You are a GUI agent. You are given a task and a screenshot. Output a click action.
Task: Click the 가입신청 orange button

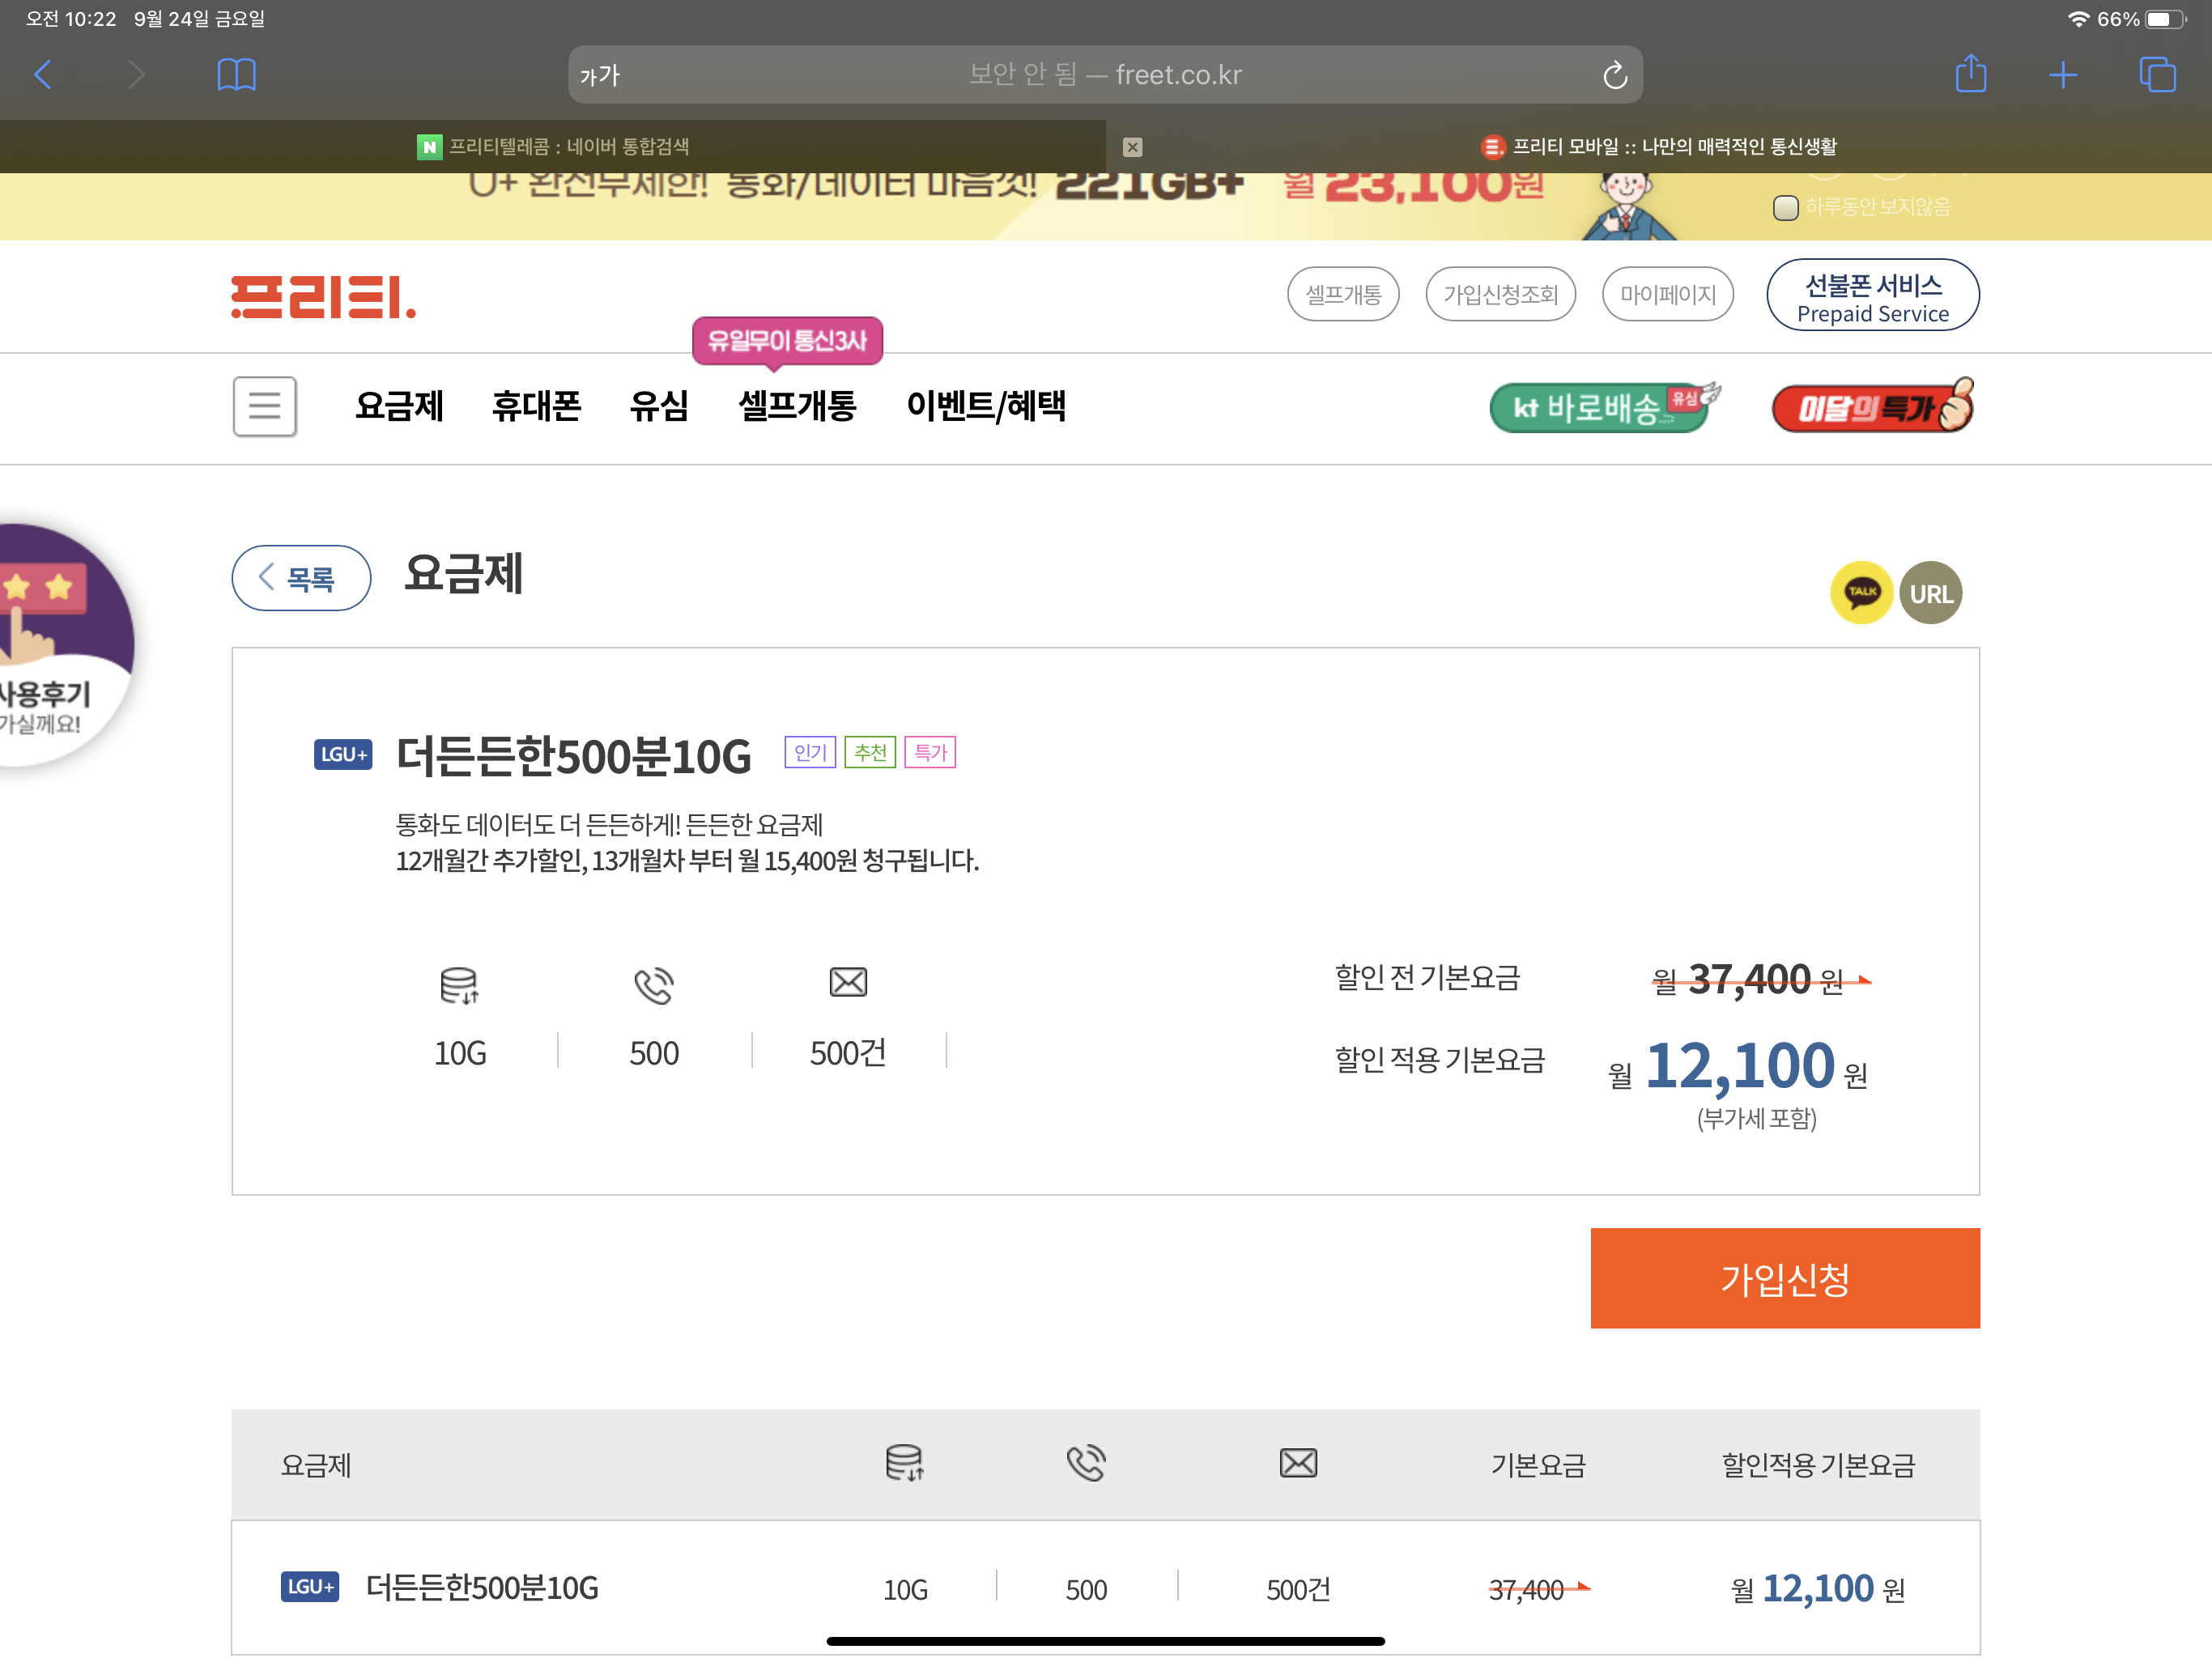tap(1785, 1278)
